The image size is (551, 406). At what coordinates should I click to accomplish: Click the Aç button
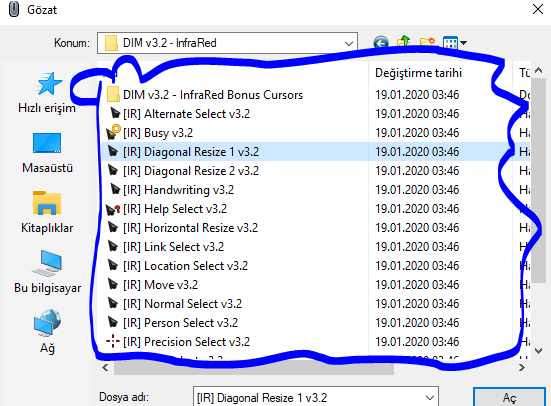click(509, 398)
